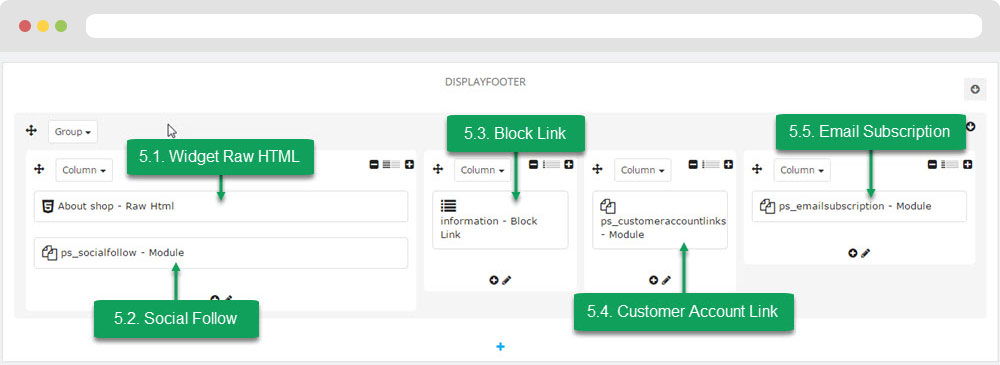This screenshot has height=365, width=1000.
Task: Reduce width of ps_emailsubscription column
Action: 932,164
